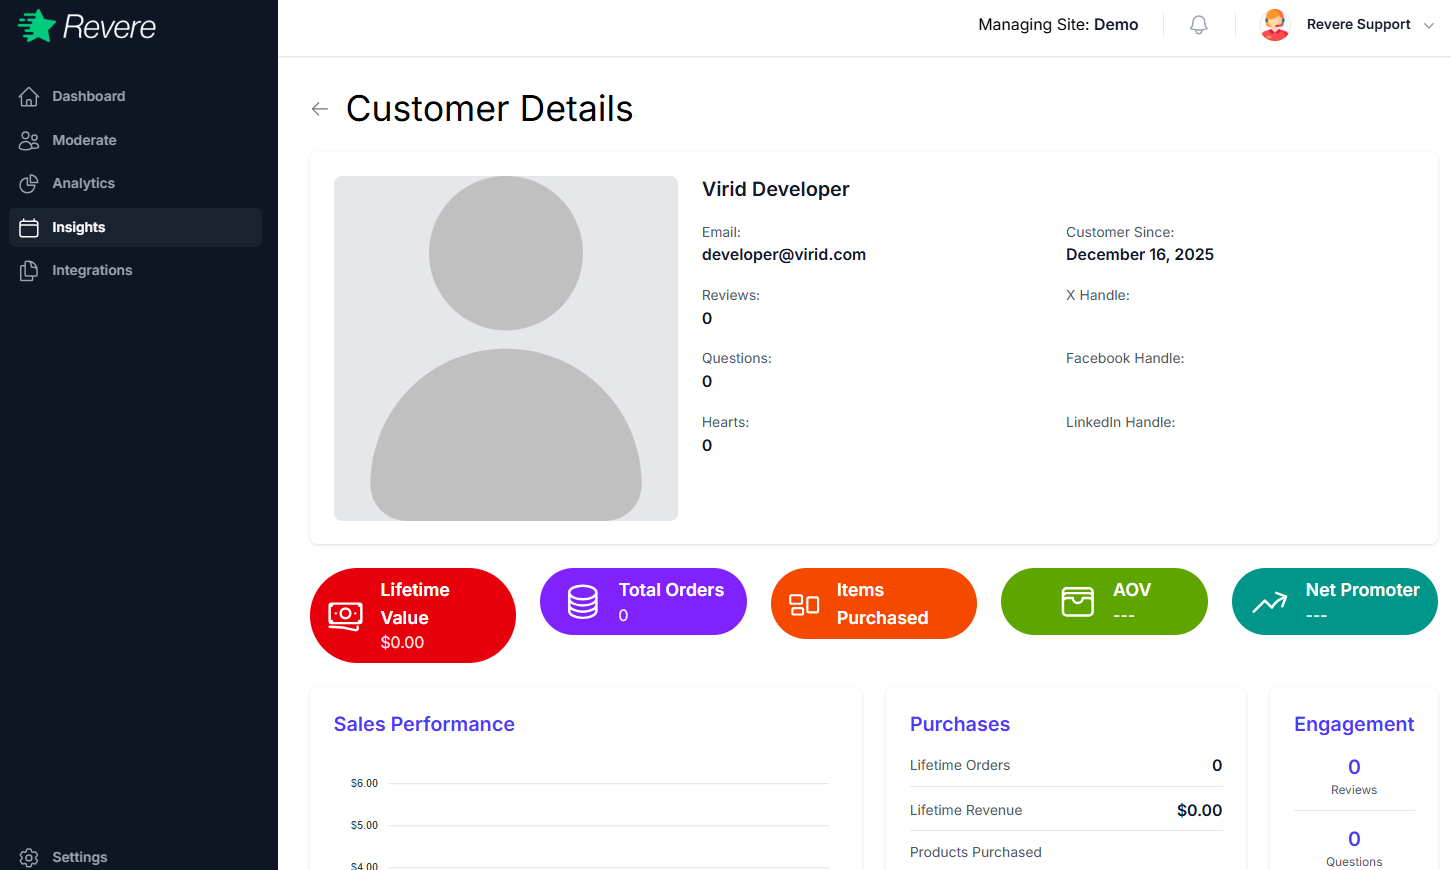Click the Insights calendar icon
The width and height of the screenshot is (1451, 870).
pos(29,227)
